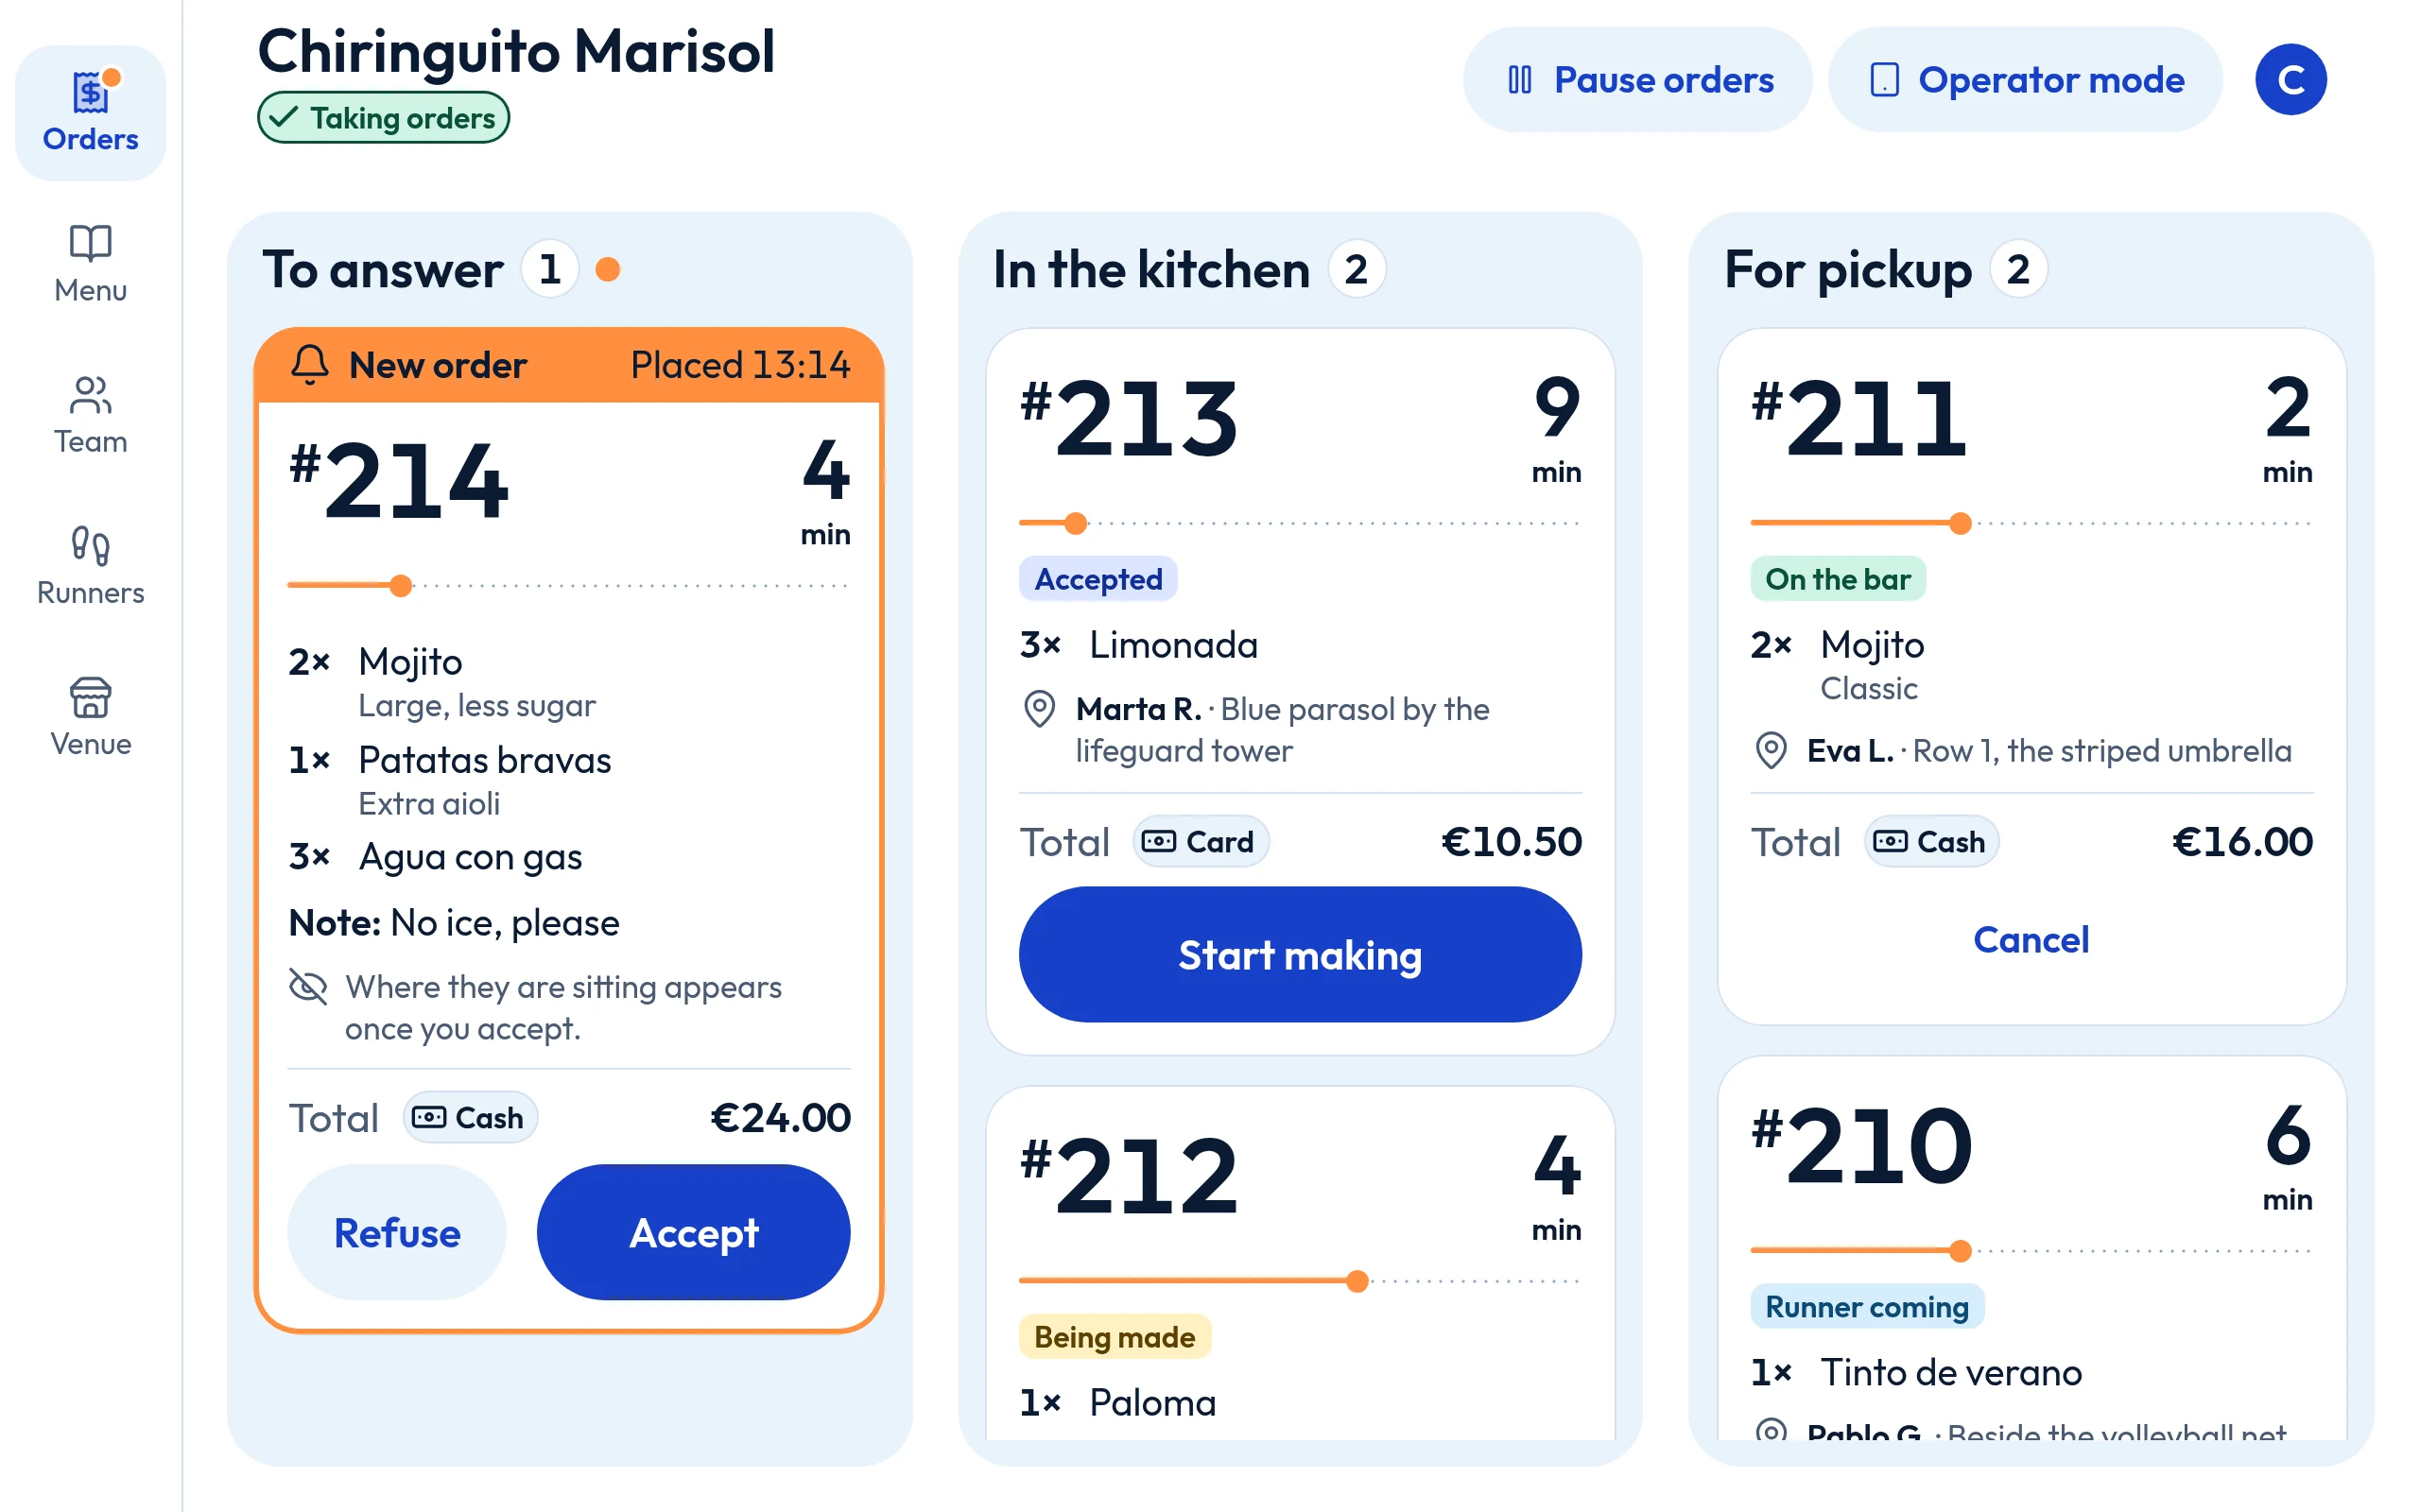Viewport: 2420px width, 1512px height.
Task: Click the Placed 13:14 timestamp
Action: point(740,365)
